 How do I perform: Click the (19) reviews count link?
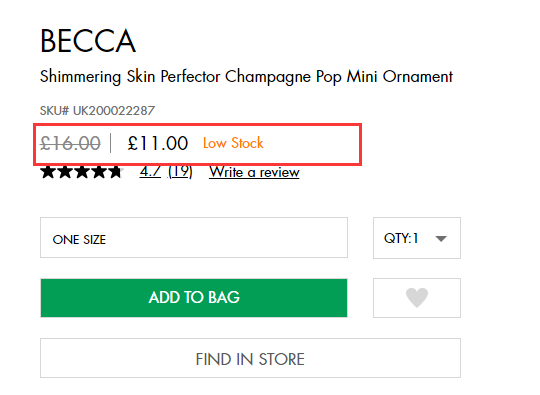coord(180,171)
